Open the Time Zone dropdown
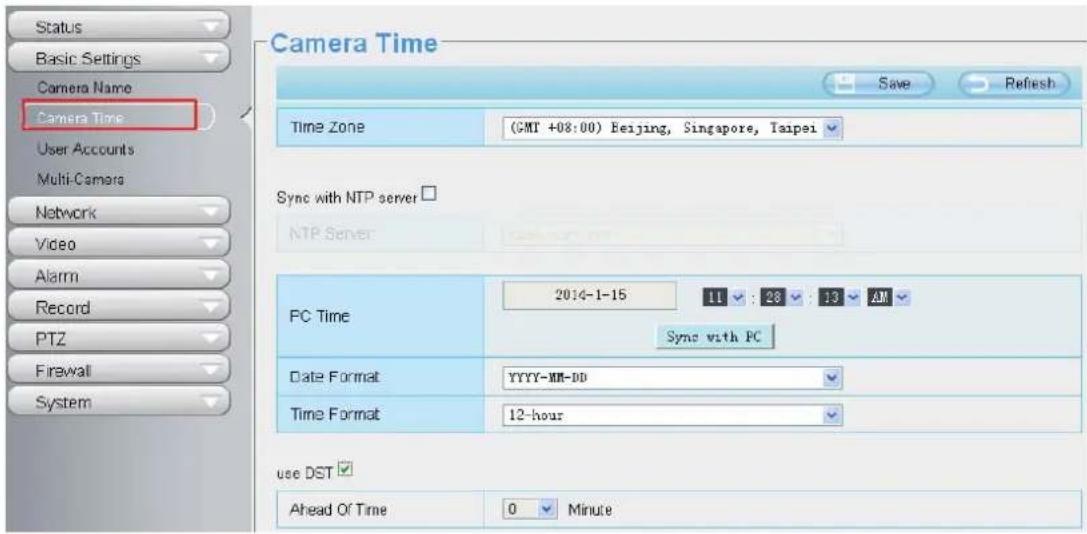 coord(670,128)
